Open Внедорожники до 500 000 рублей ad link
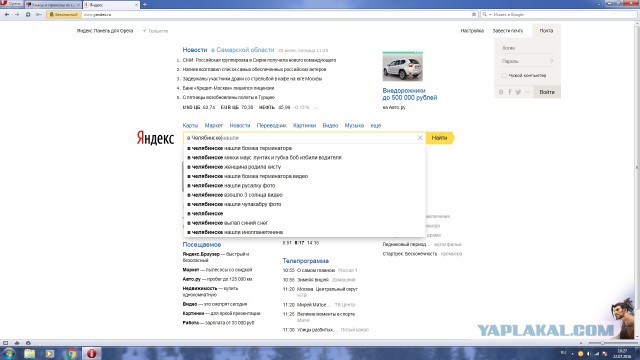640x360 pixels. 409,94
